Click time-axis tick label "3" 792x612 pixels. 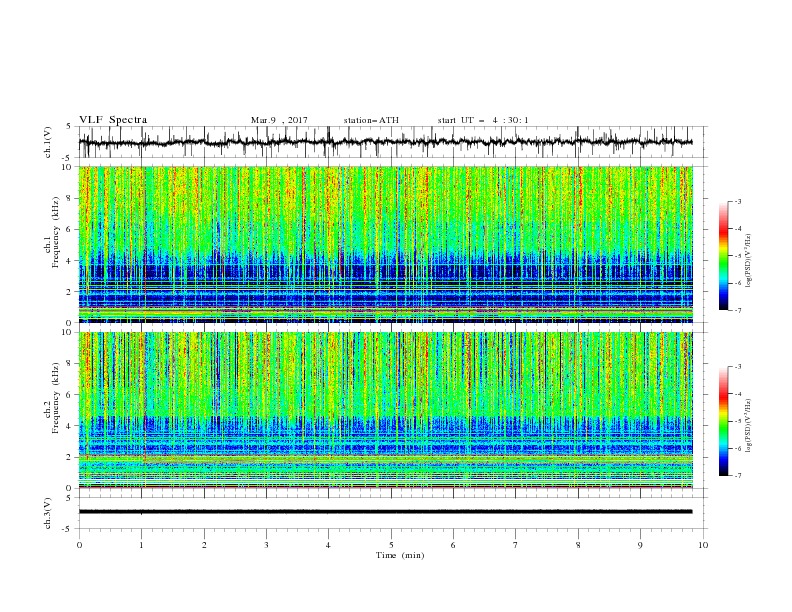pyautogui.click(x=267, y=545)
